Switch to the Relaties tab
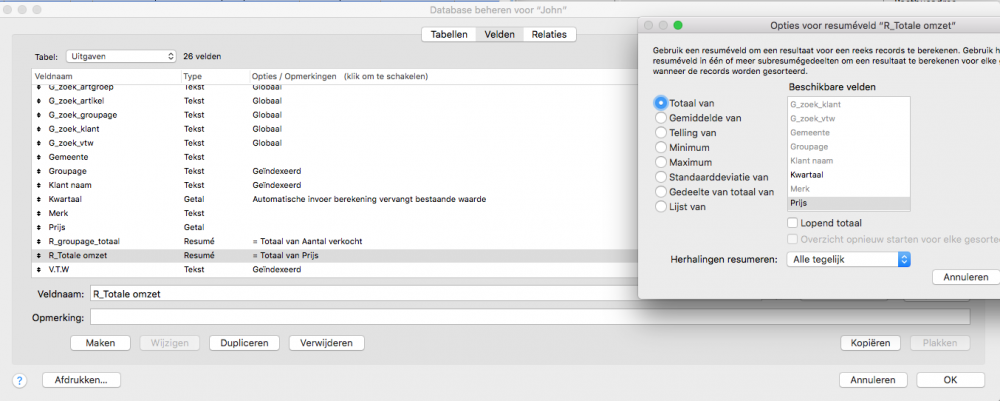Screen dimensions: 1000x401 (x=549, y=34)
